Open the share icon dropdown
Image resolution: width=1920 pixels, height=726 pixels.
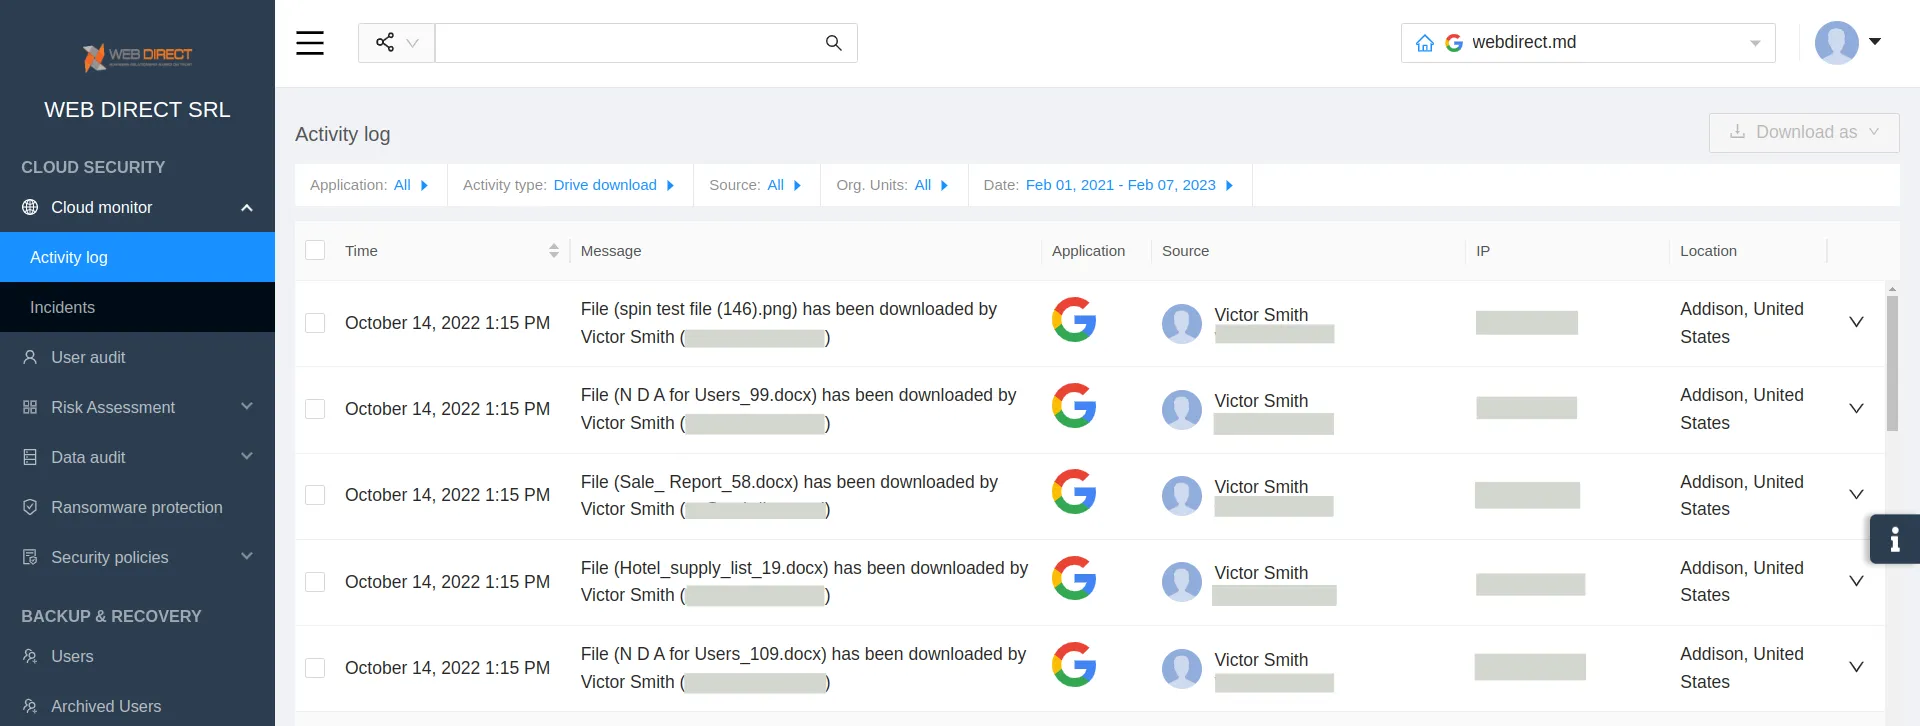coord(396,43)
